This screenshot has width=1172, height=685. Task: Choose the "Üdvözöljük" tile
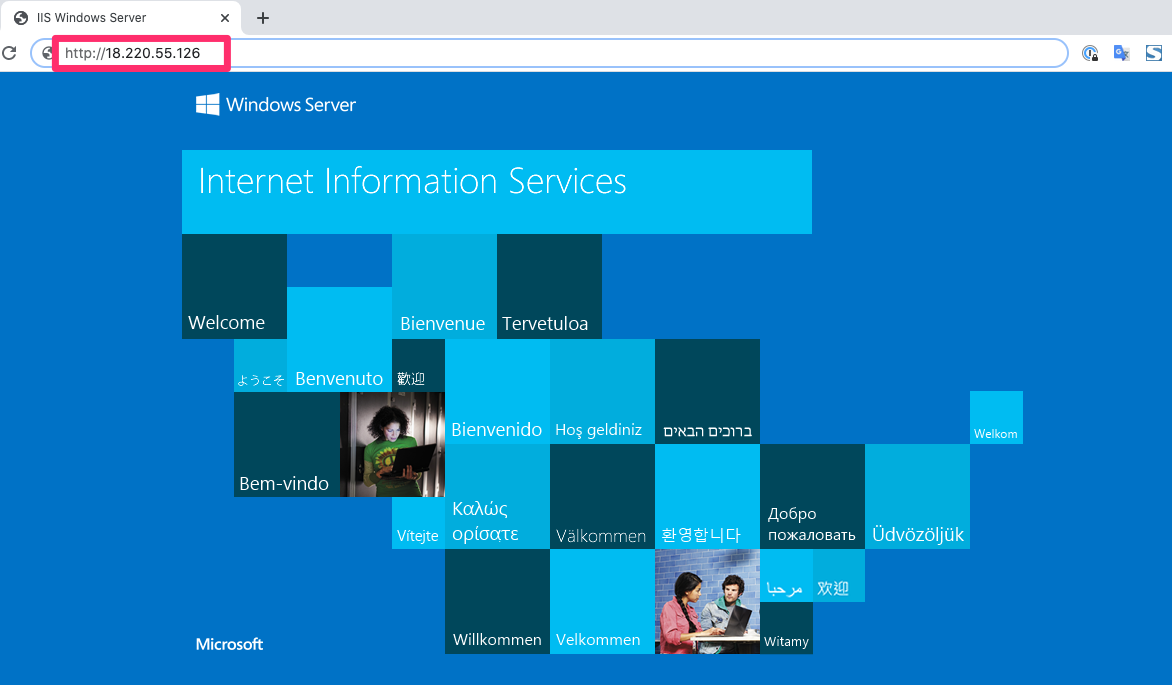[x=917, y=497]
